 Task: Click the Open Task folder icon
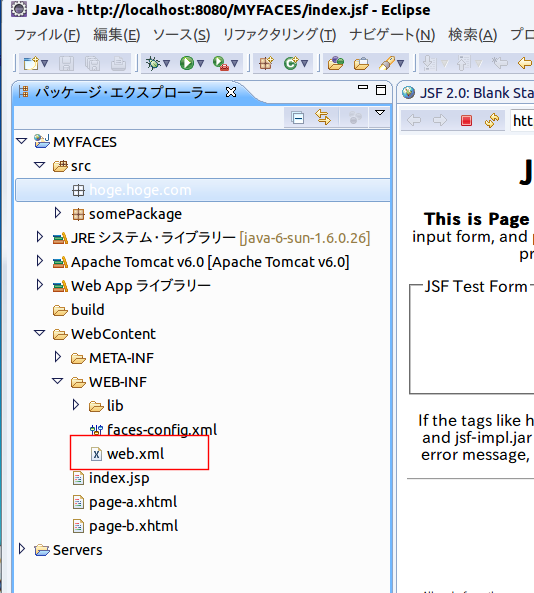coord(361,63)
